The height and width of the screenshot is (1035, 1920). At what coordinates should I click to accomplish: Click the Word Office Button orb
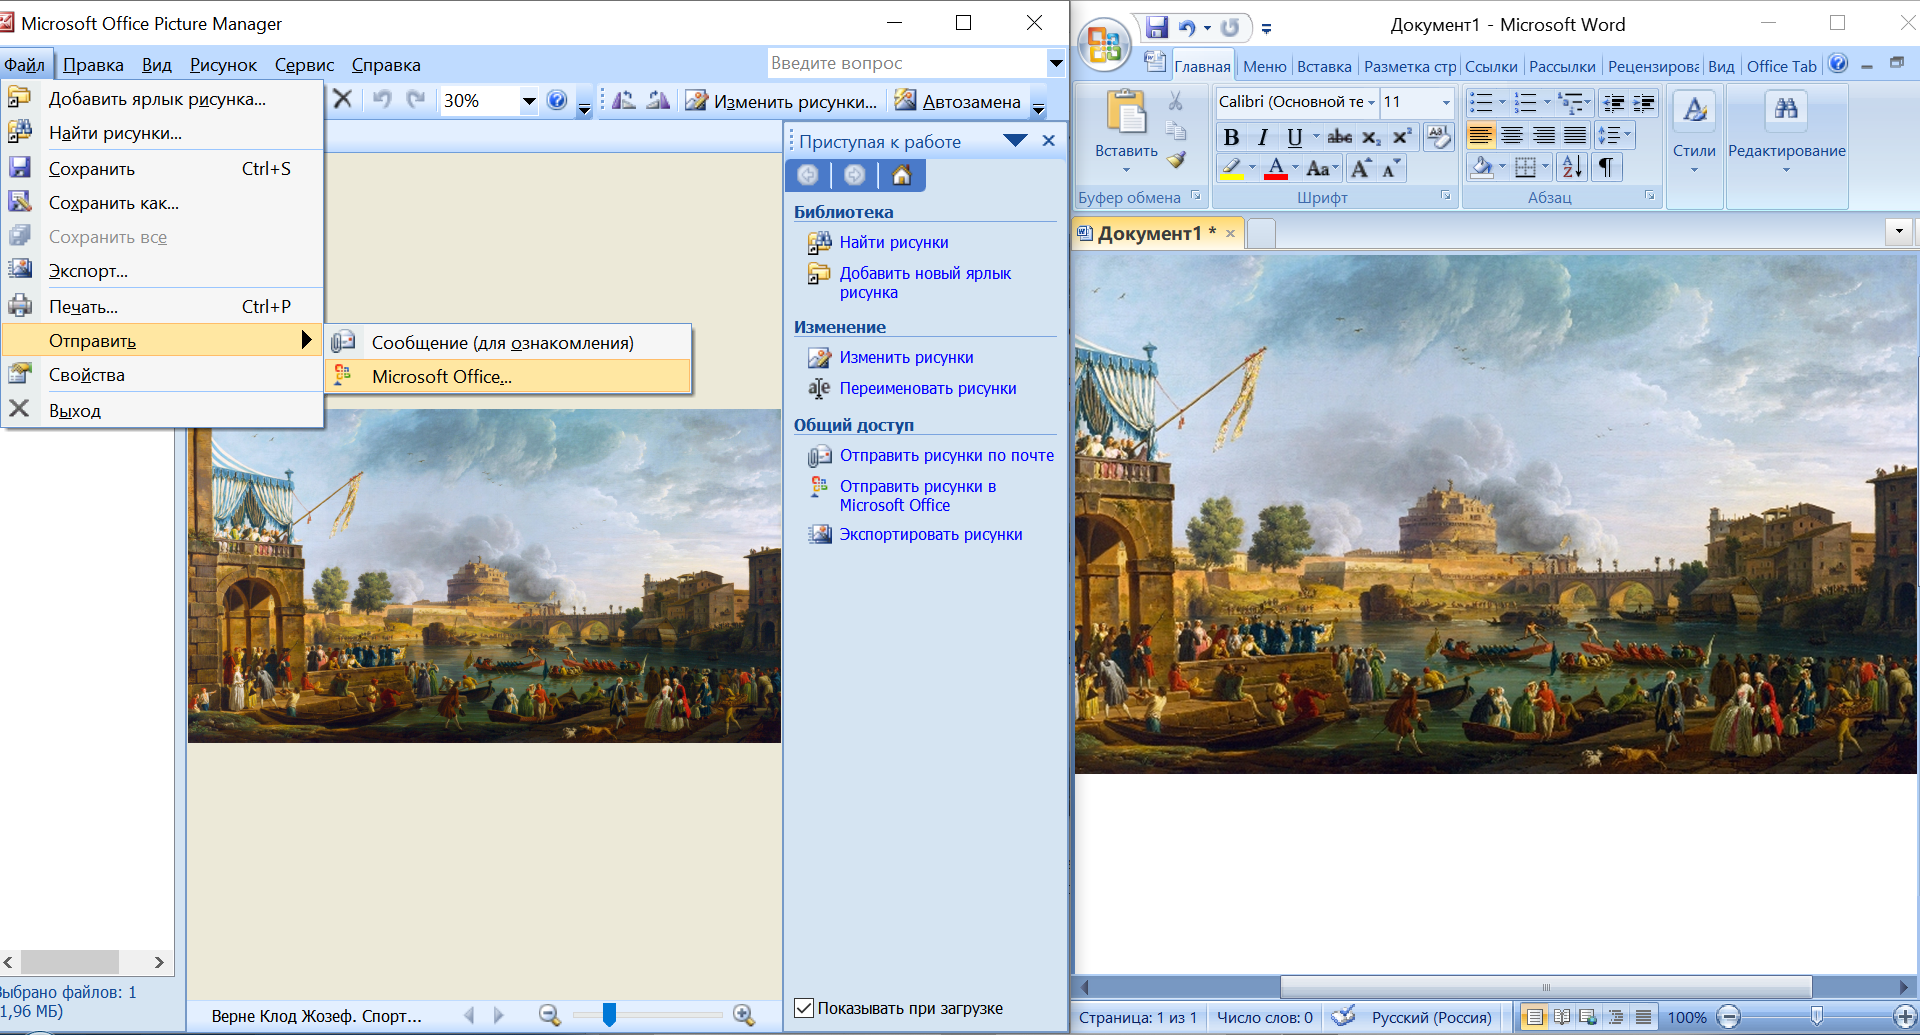tap(1104, 45)
